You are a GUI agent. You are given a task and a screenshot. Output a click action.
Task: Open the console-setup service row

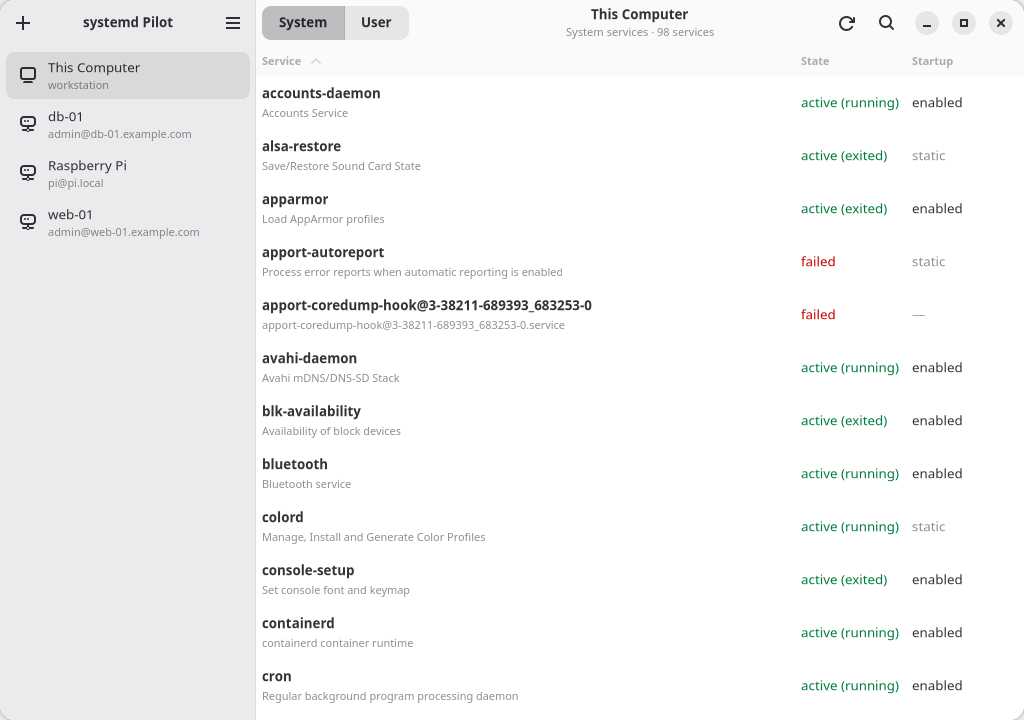[x=639, y=579]
